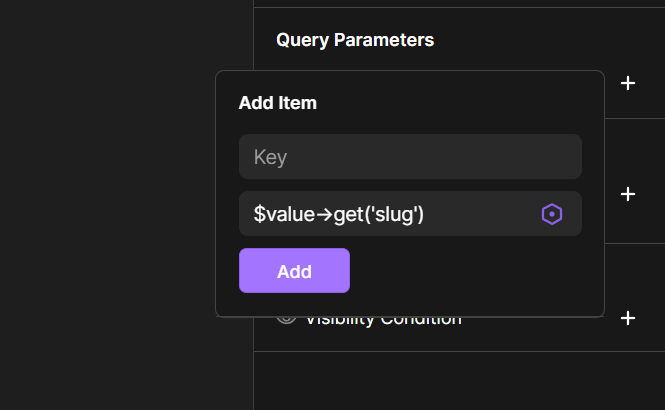Click the plus icon beside Query Parameters
Viewport: 665px width, 410px height.
(628, 83)
